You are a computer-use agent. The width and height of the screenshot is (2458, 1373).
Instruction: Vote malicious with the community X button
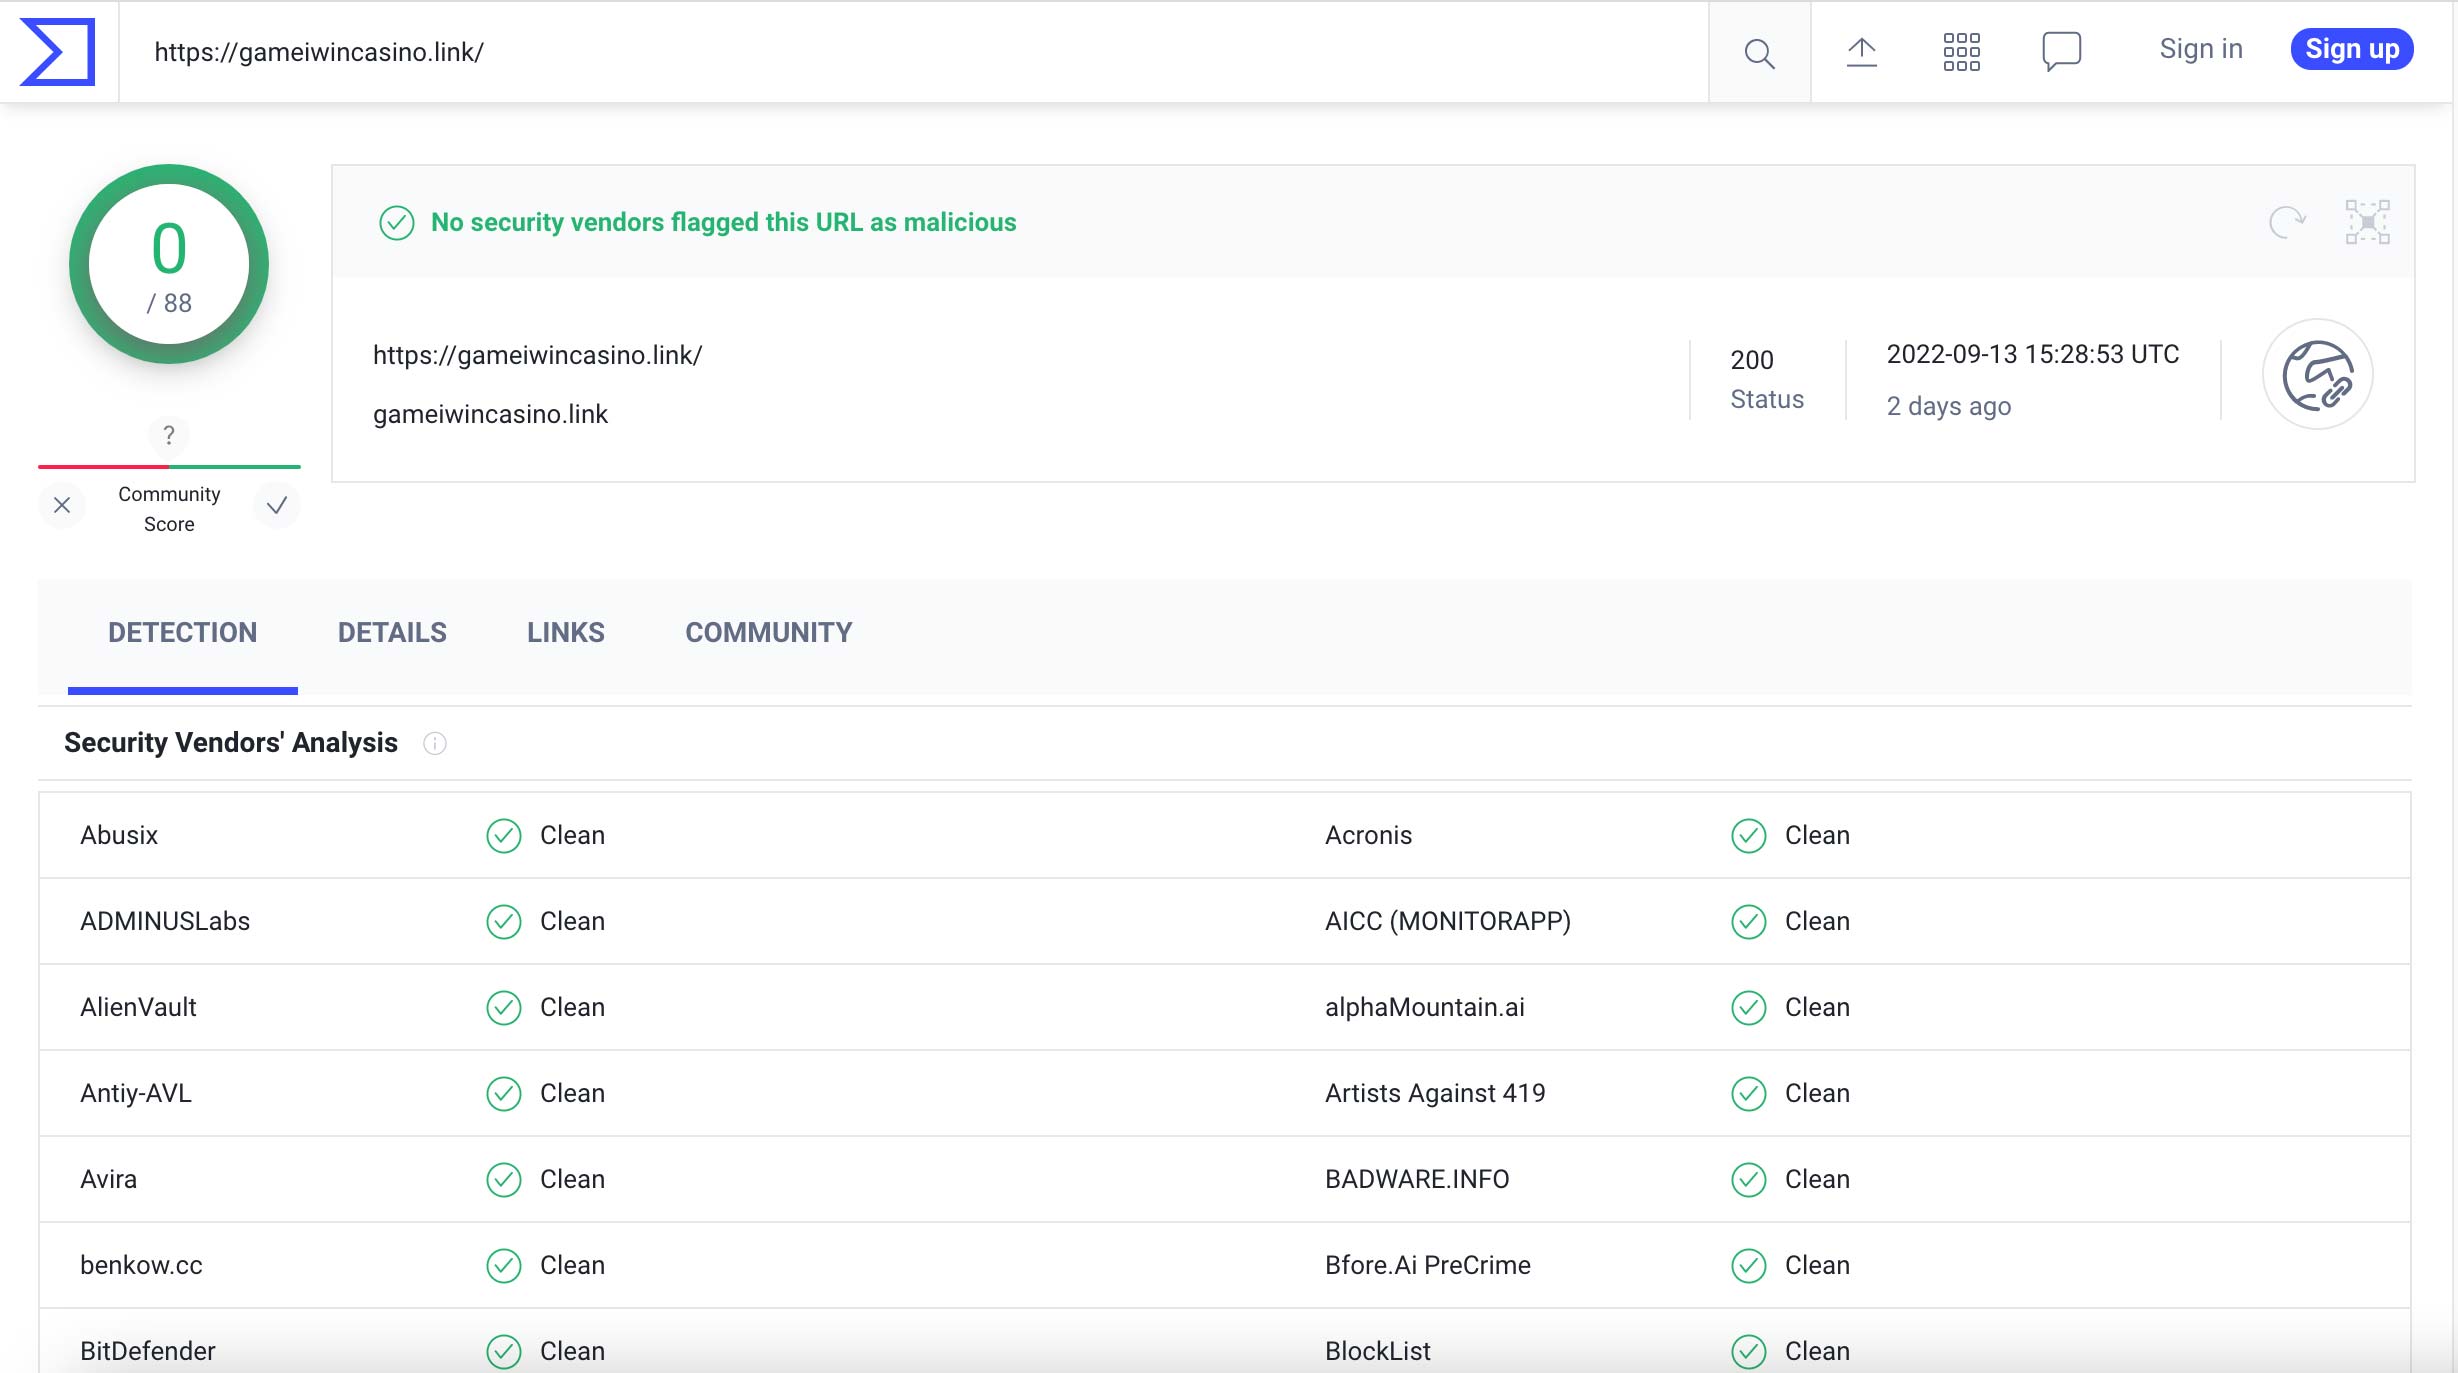(62, 505)
